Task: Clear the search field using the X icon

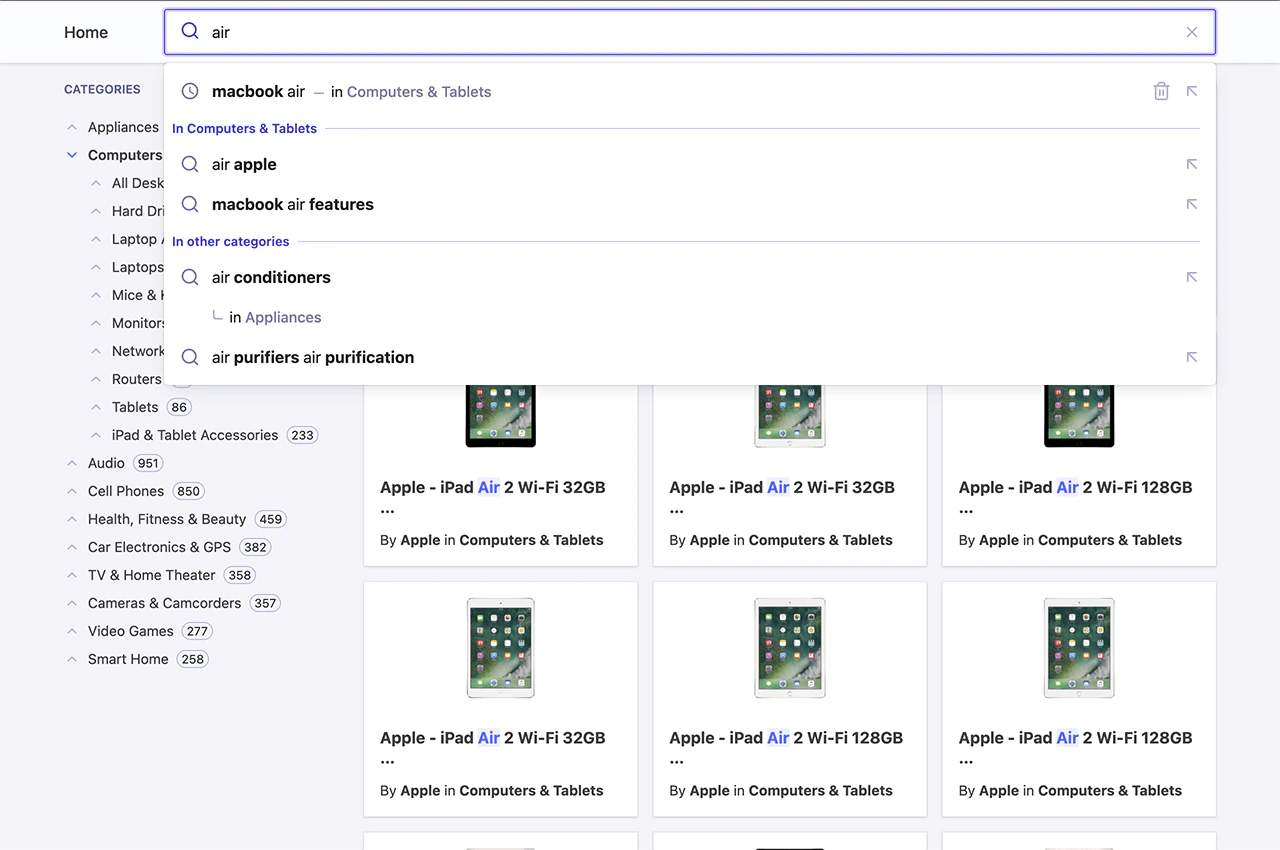Action: click(1192, 31)
